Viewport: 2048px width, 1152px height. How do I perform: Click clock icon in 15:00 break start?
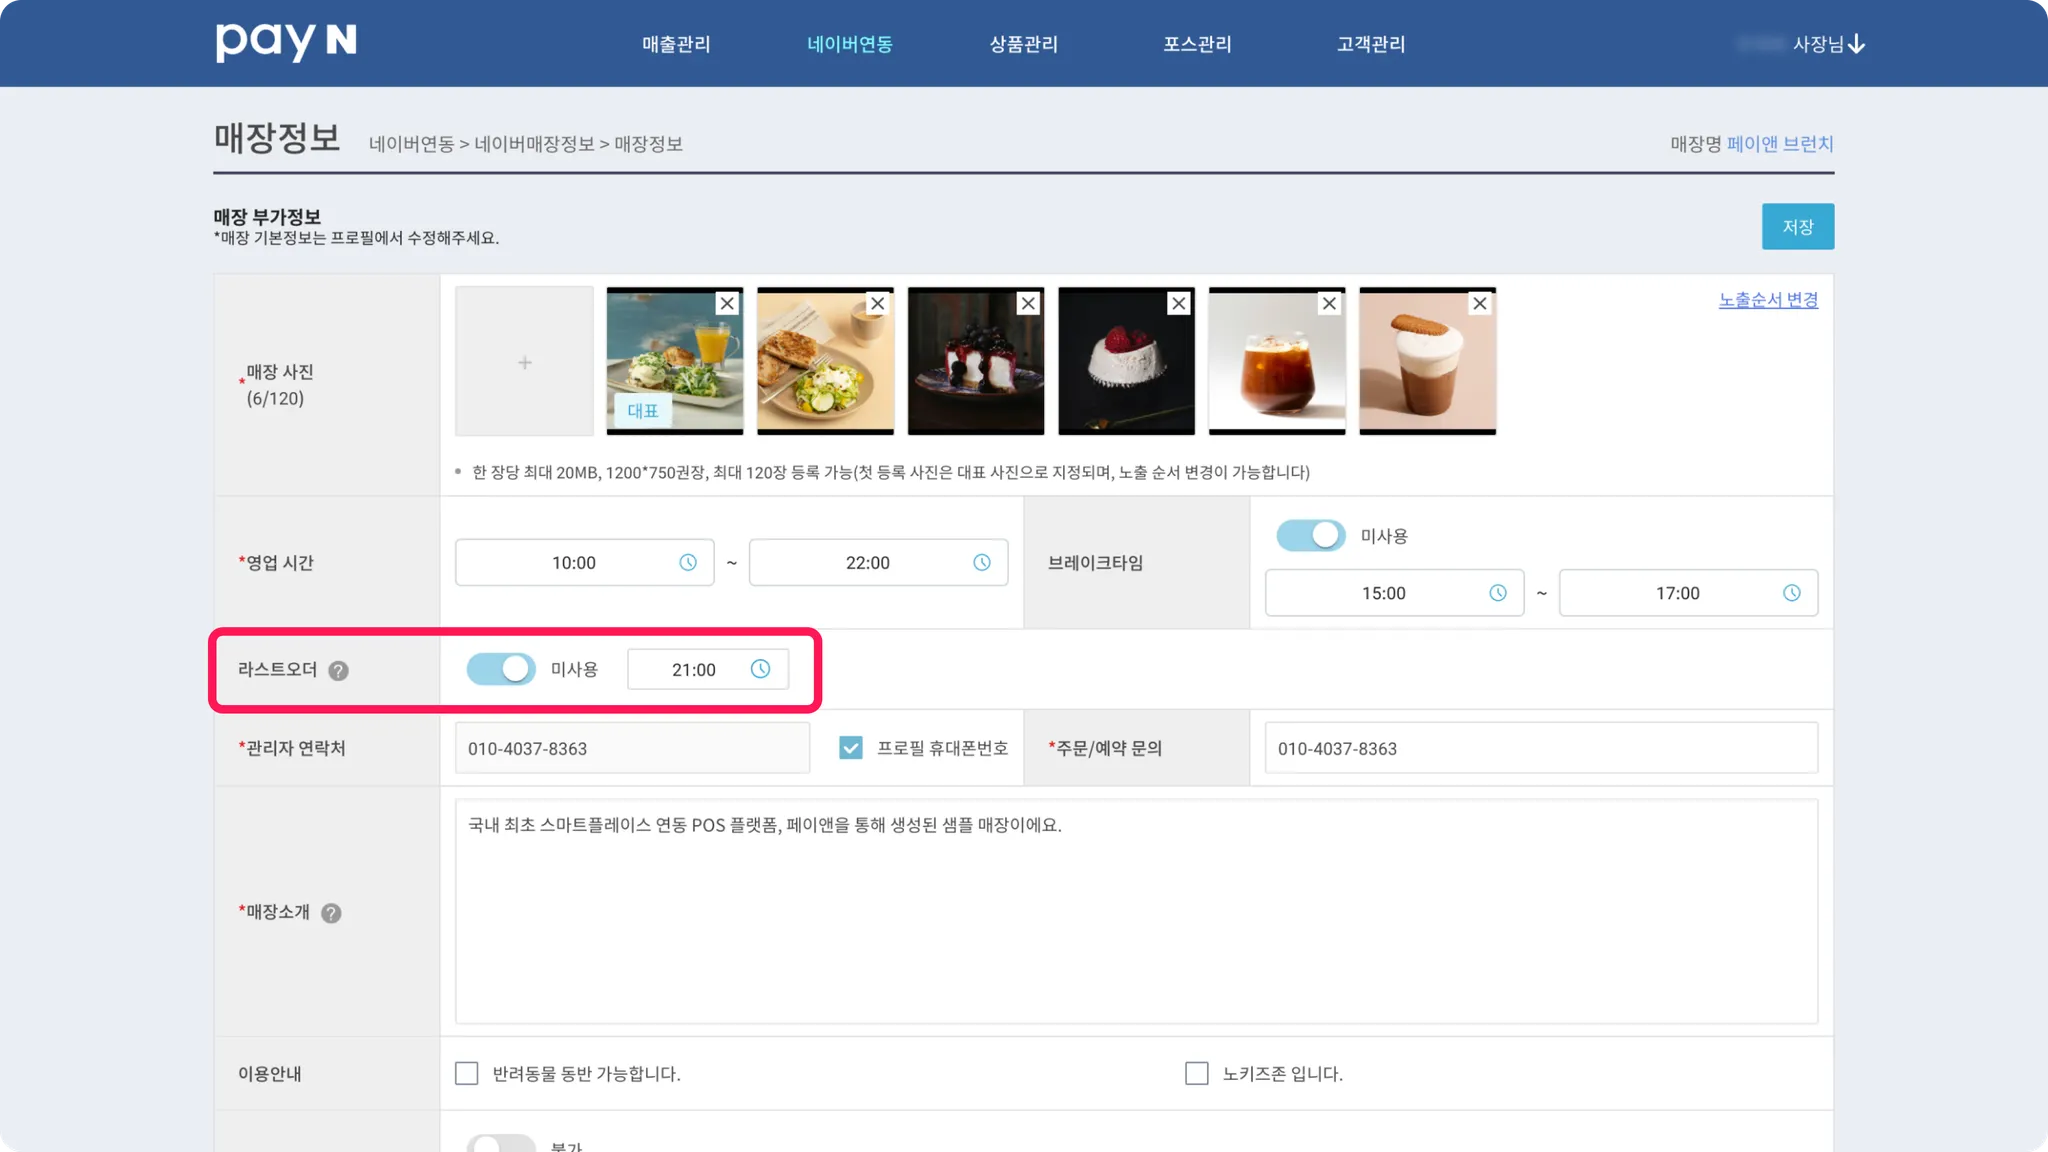(x=1498, y=593)
